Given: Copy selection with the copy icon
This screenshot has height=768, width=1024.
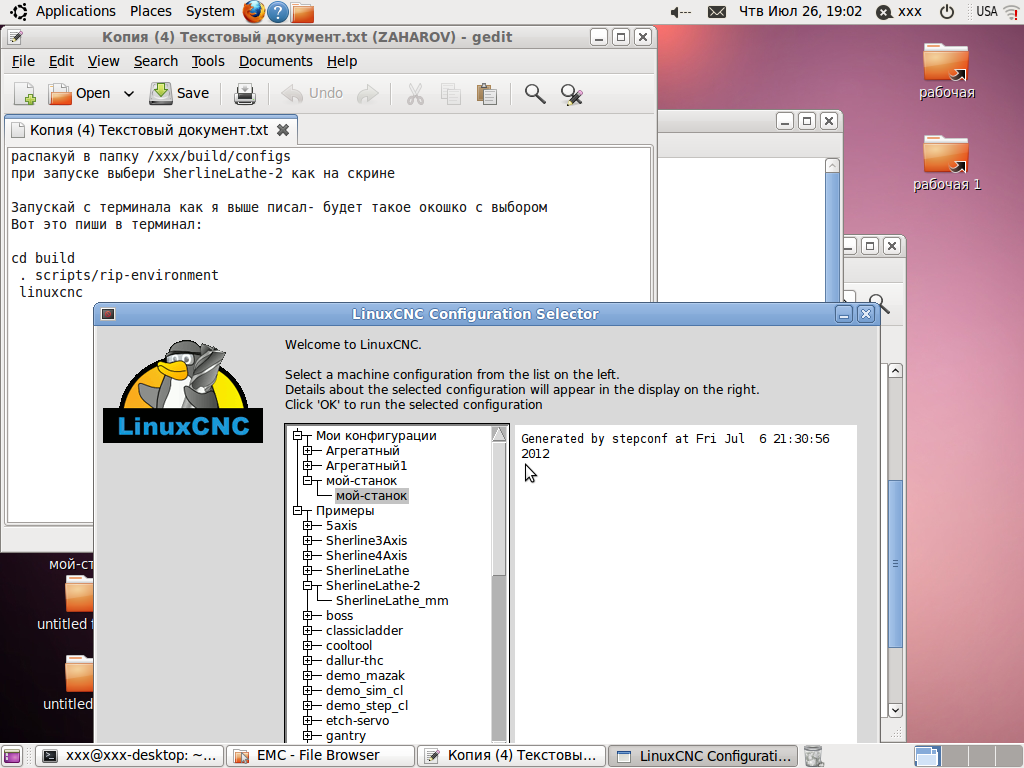Looking at the screenshot, I should (451, 94).
